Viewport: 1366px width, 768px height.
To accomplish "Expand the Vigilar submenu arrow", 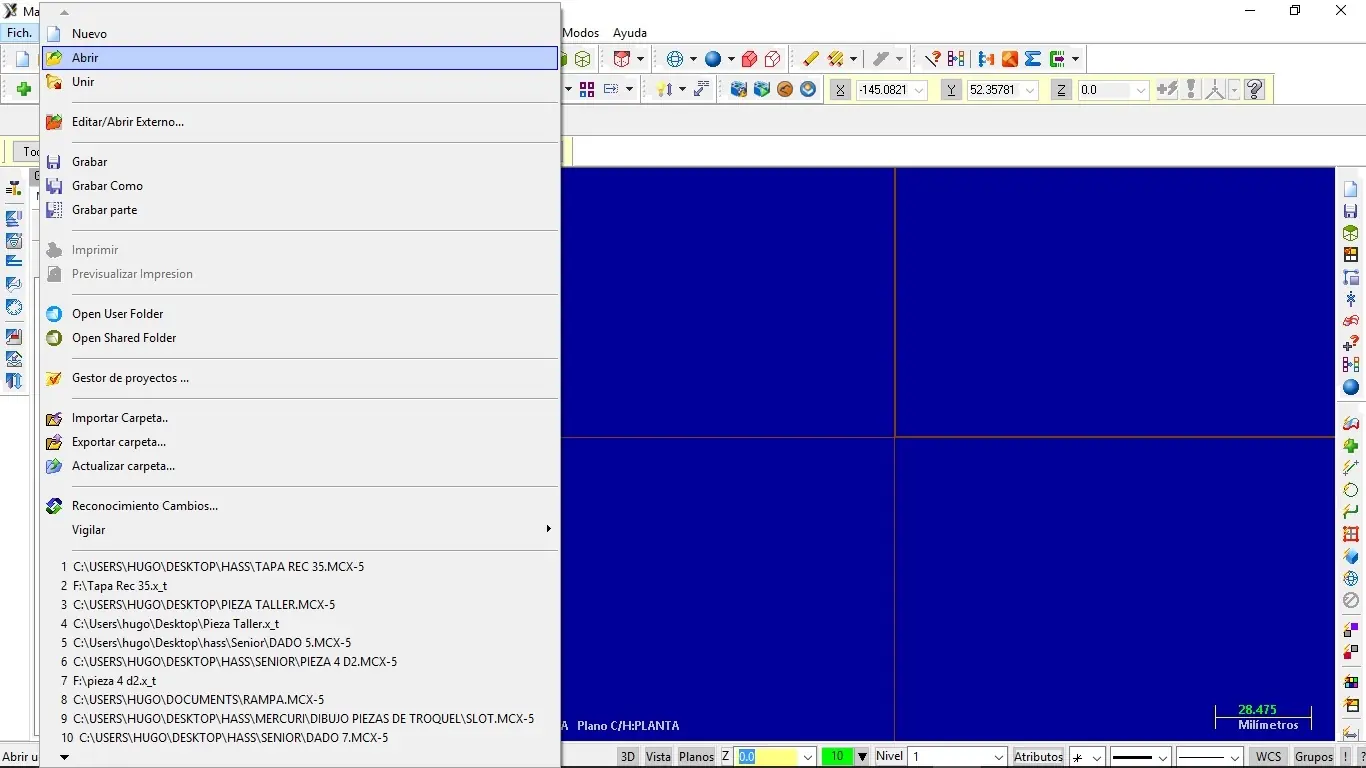I will (x=548, y=529).
